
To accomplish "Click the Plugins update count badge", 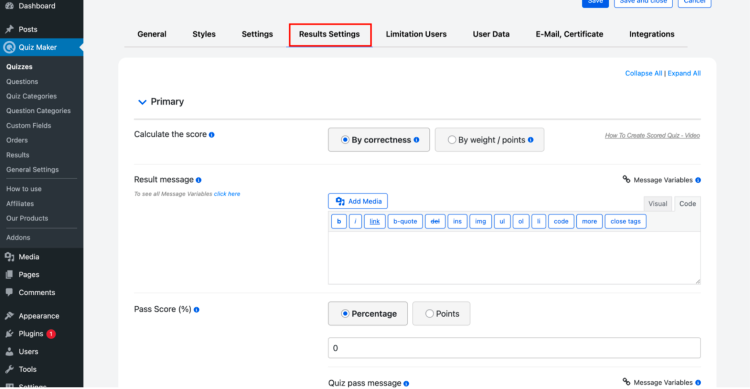I will pyautogui.click(x=51, y=334).
